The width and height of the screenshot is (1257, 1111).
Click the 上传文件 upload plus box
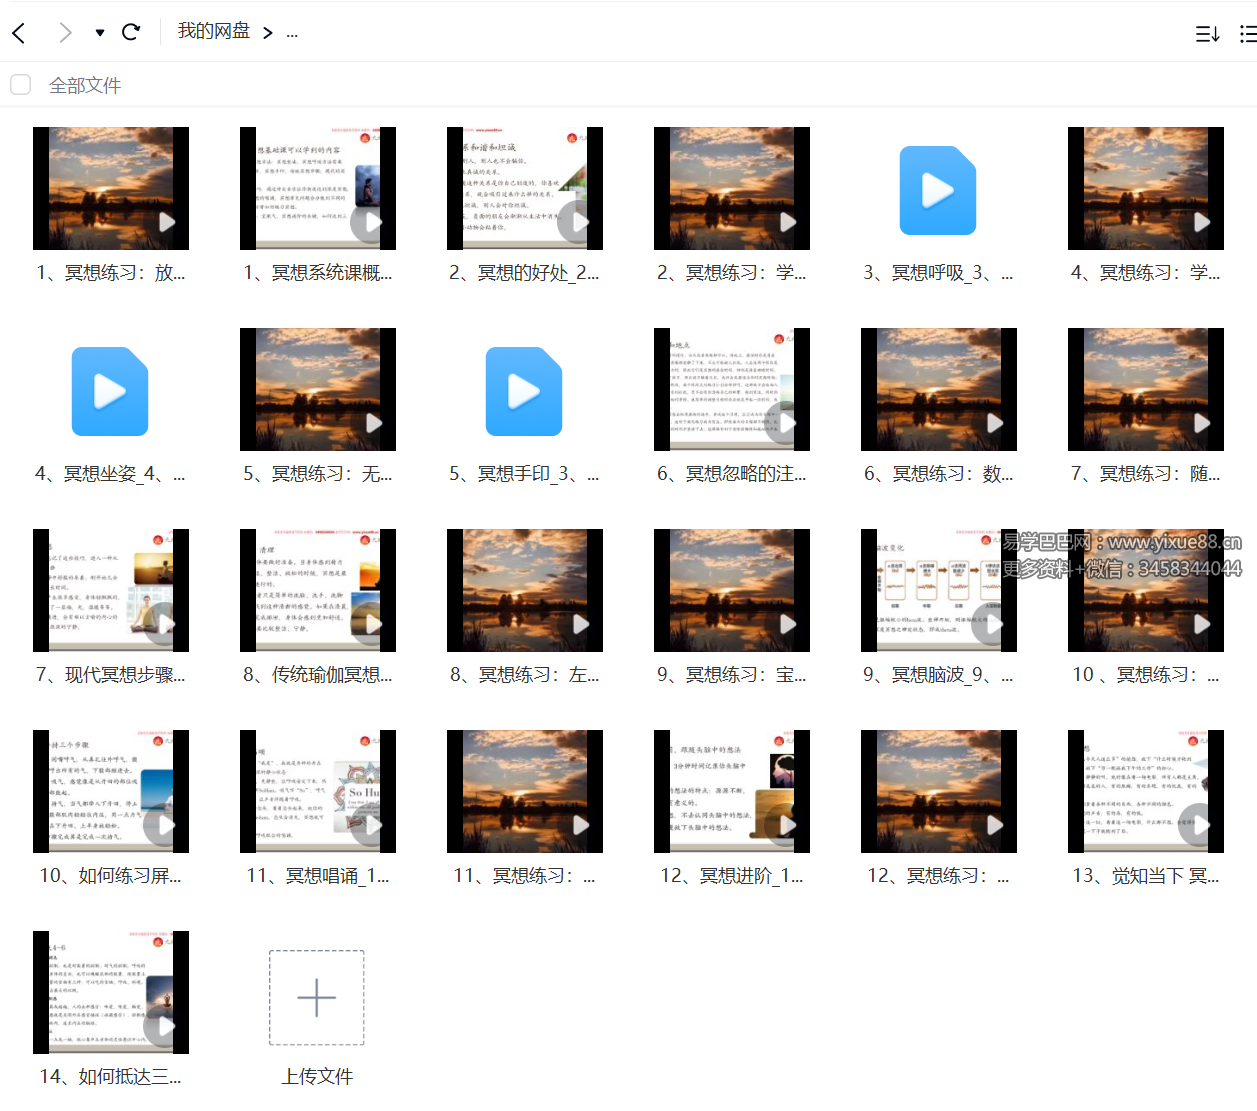point(317,998)
